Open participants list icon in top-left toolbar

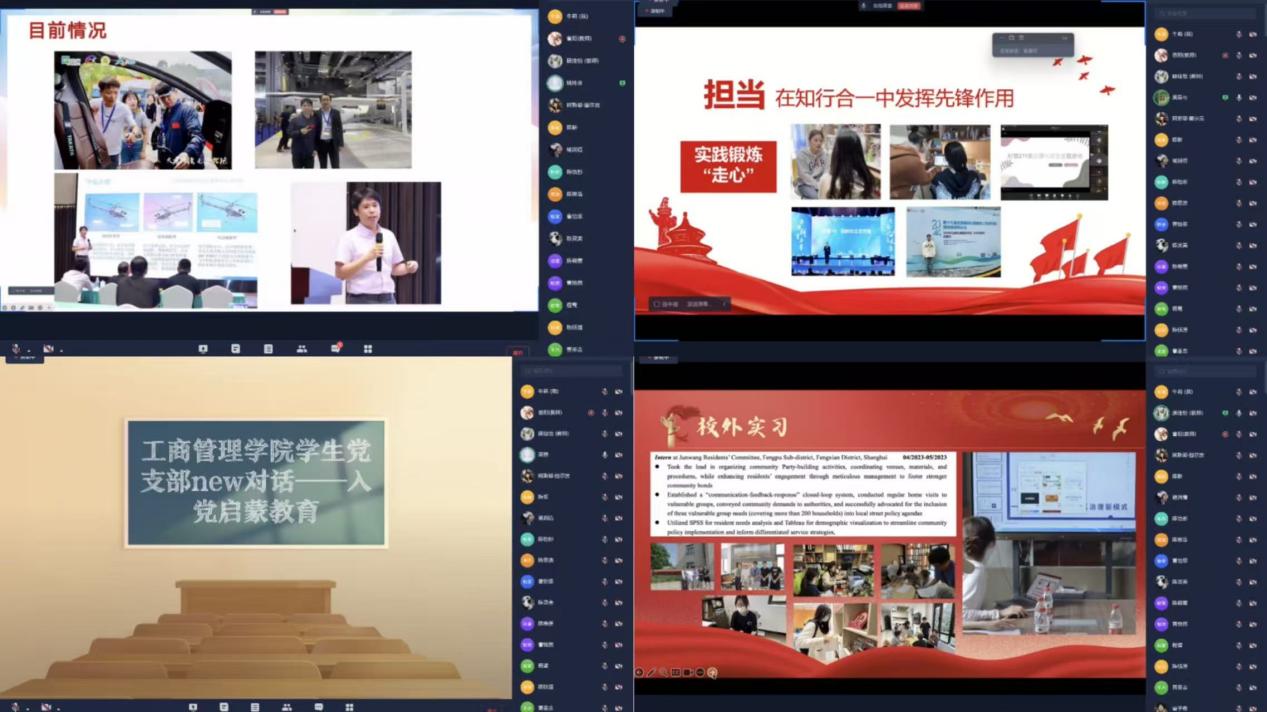(x=301, y=349)
